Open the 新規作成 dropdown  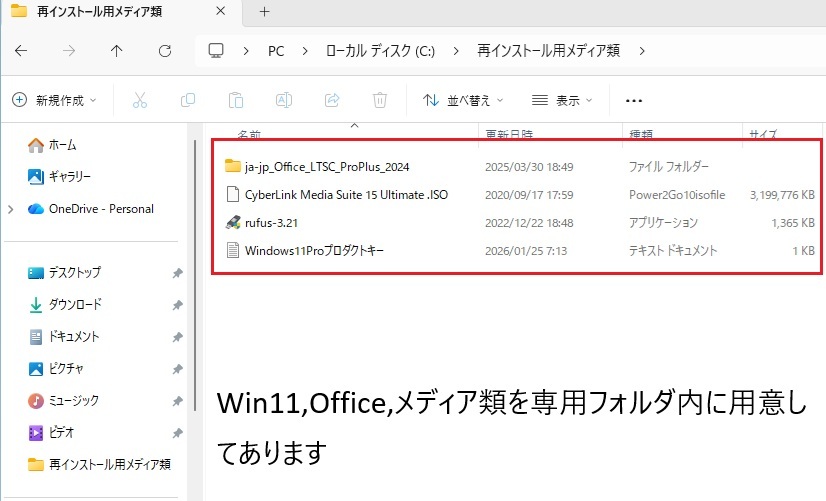54,100
